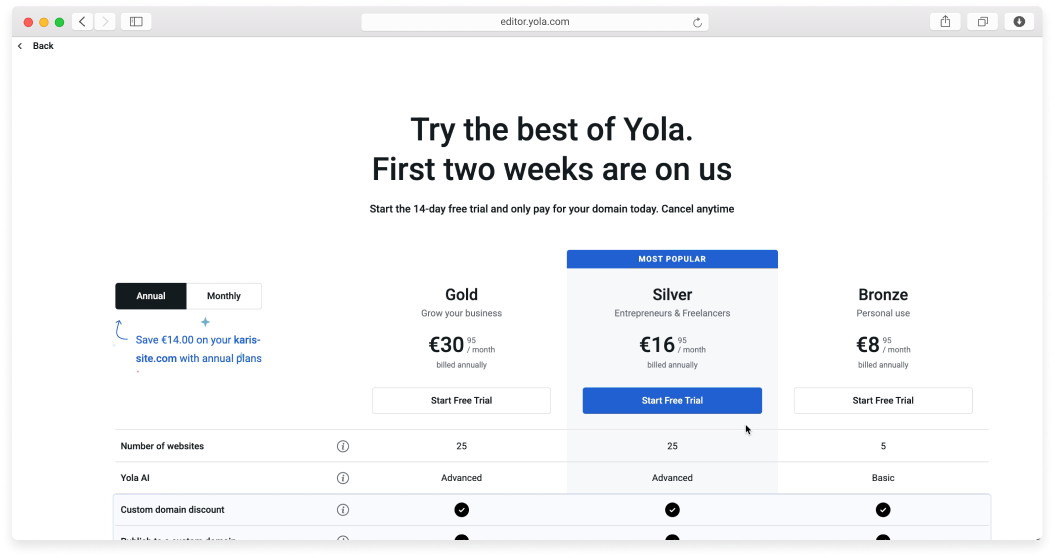
Task: Go back using the Back link
Action: coord(37,46)
